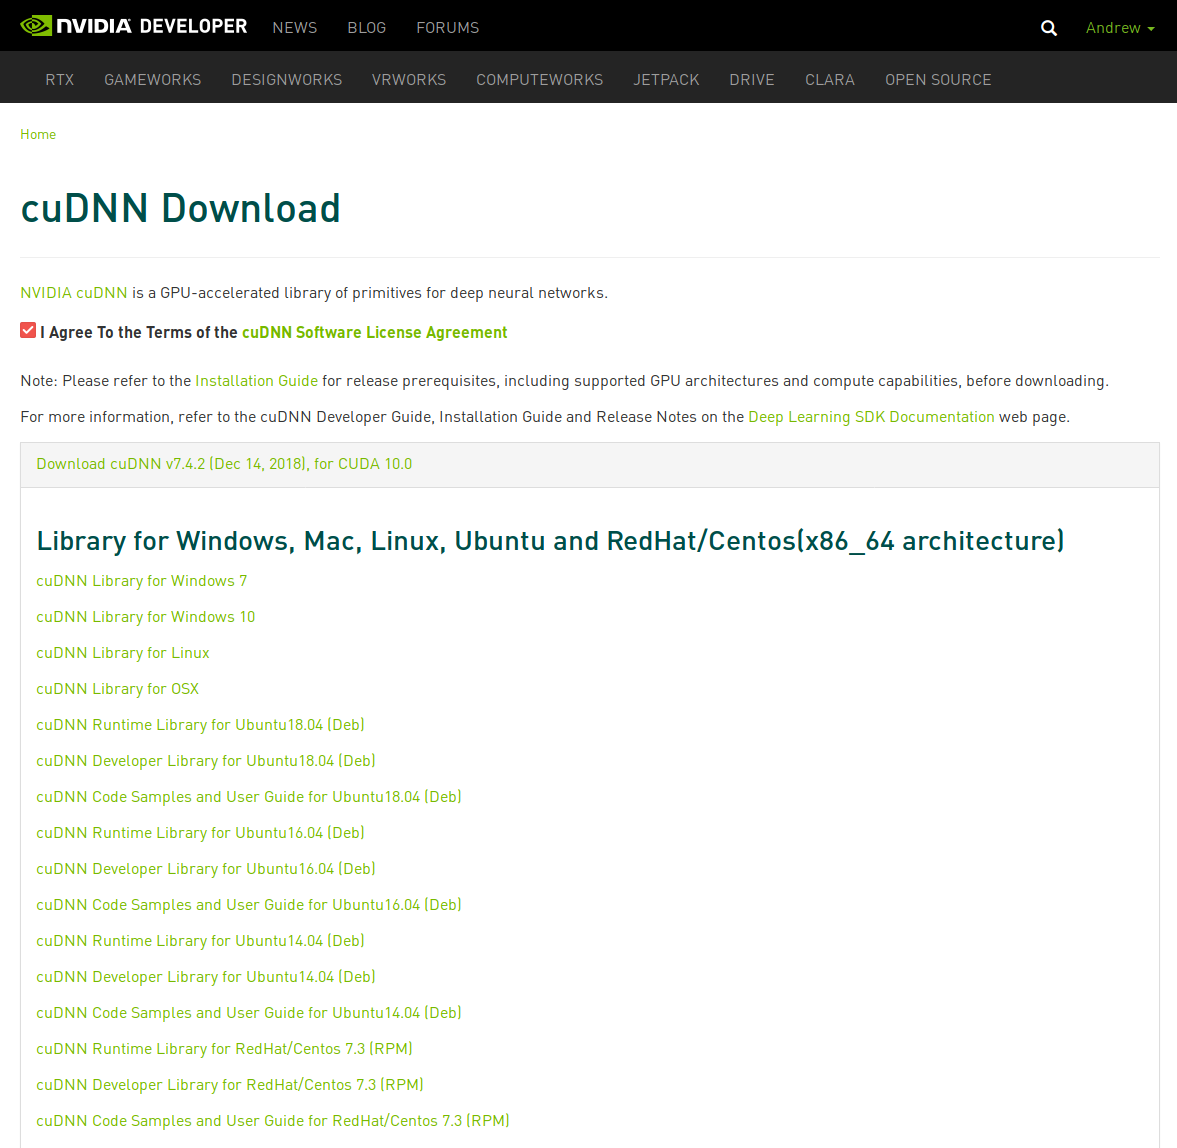The width and height of the screenshot is (1177, 1148).
Task: Download cuDNN Library for Windows 10
Action: point(146,617)
